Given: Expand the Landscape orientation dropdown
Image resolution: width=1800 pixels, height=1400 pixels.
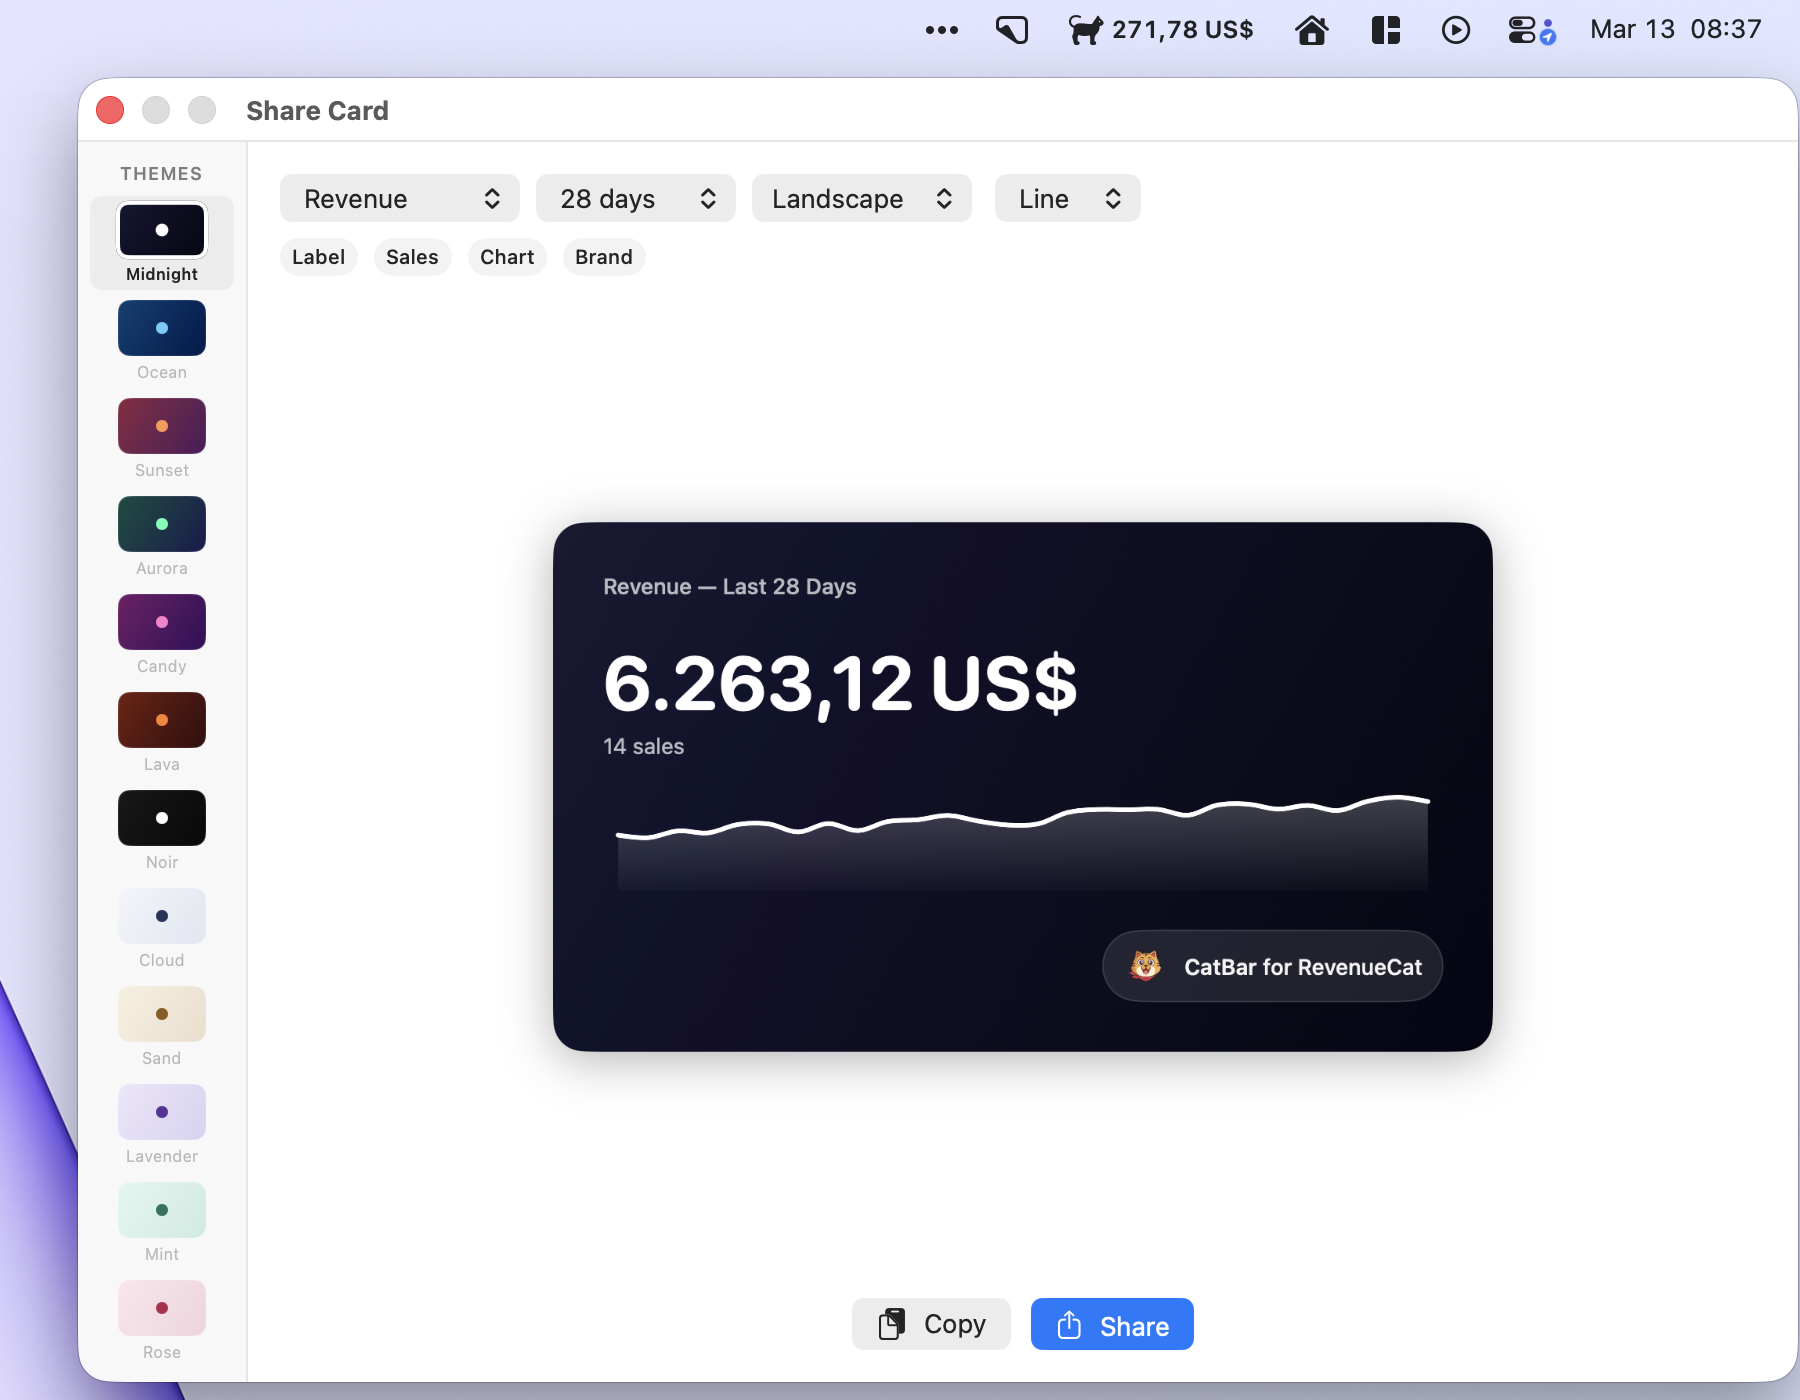Looking at the screenshot, I should tap(861, 199).
